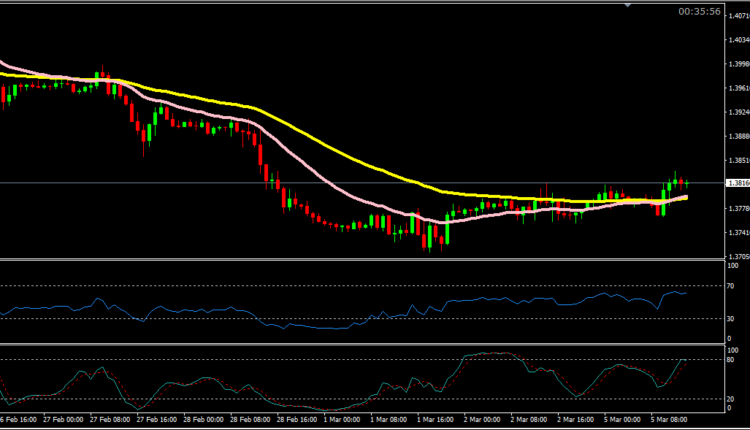The width and height of the screenshot is (750, 430).
Task: Click the latest candlestick on the chart
Action: [x=686, y=183]
